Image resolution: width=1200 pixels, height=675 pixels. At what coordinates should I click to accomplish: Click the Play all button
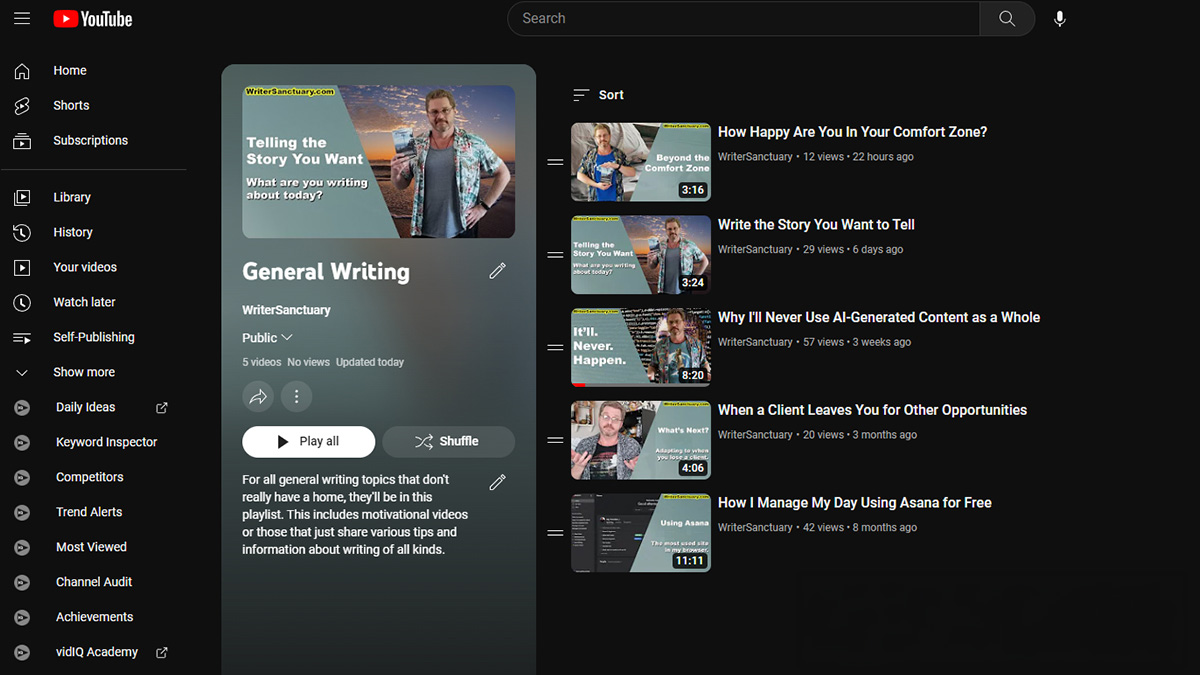308,442
